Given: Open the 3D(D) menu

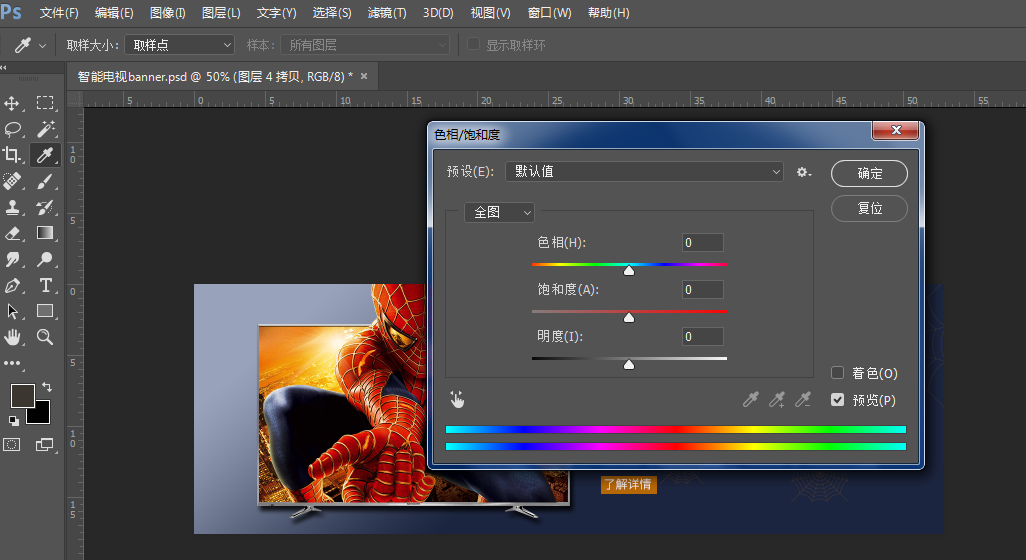Looking at the screenshot, I should pyautogui.click(x=438, y=12).
